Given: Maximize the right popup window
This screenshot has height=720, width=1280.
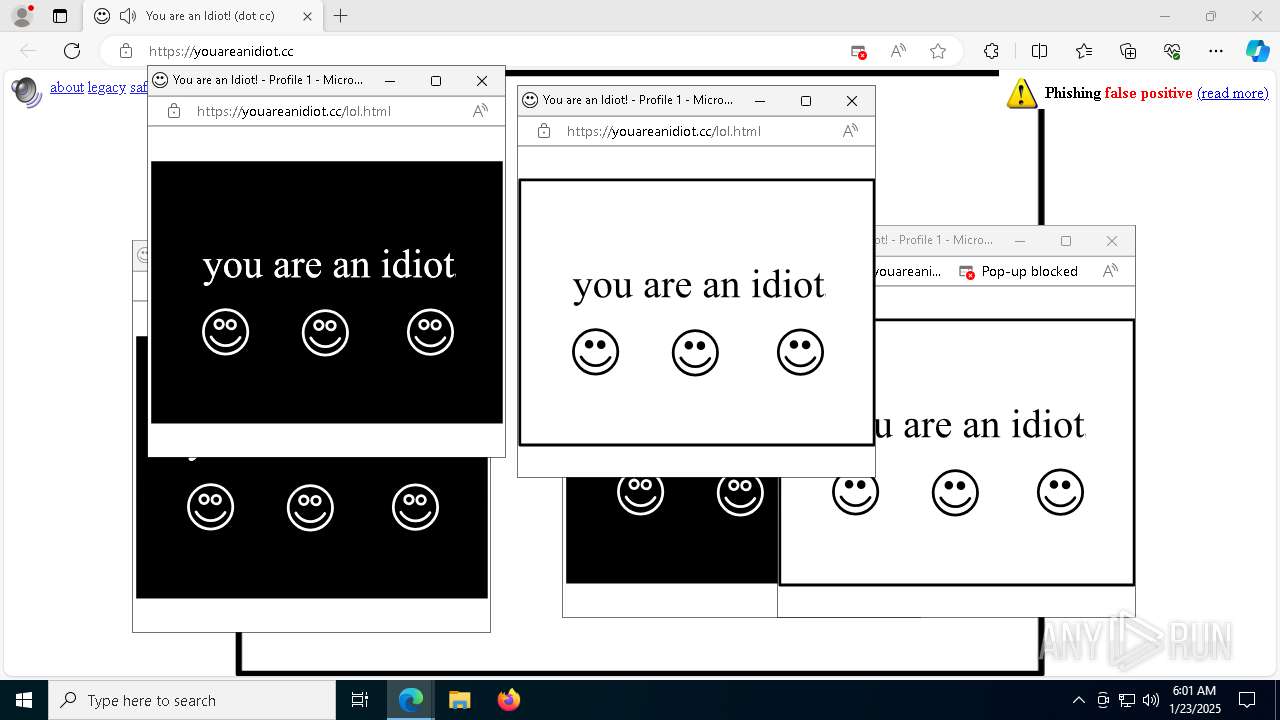Looking at the screenshot, I should [x=1066, y=241].
